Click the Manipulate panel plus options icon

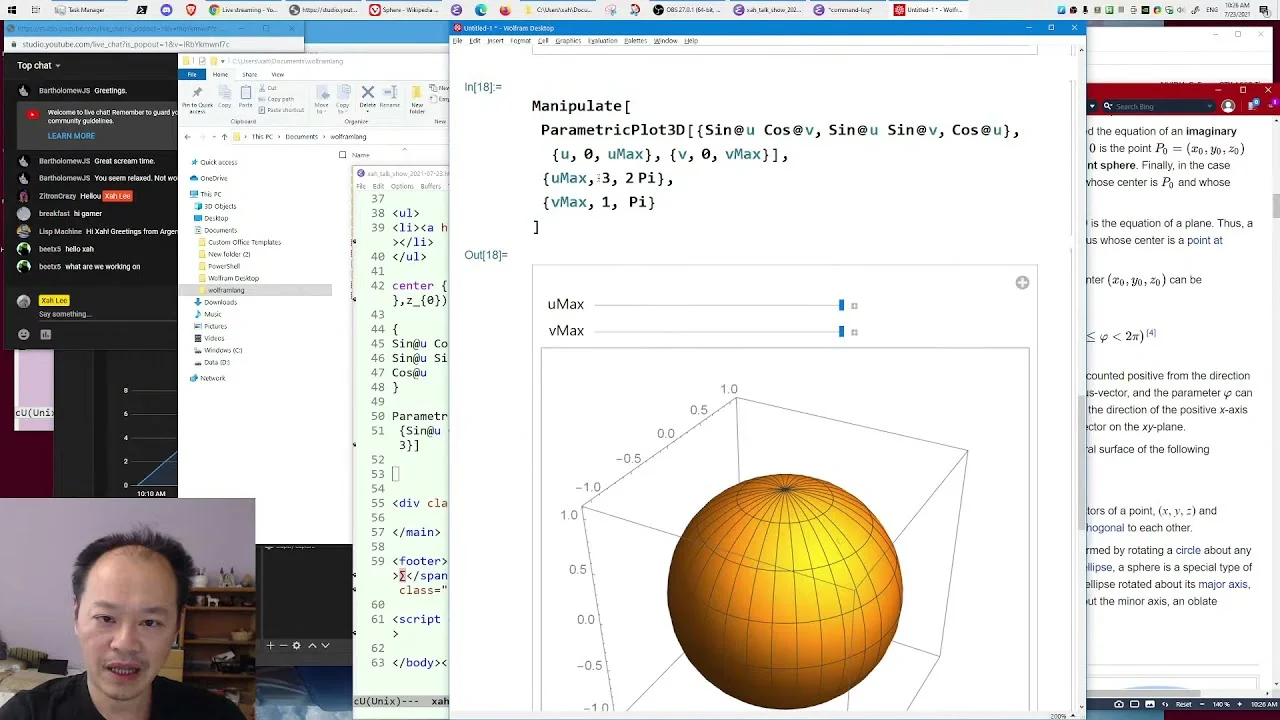[1022, 283]
